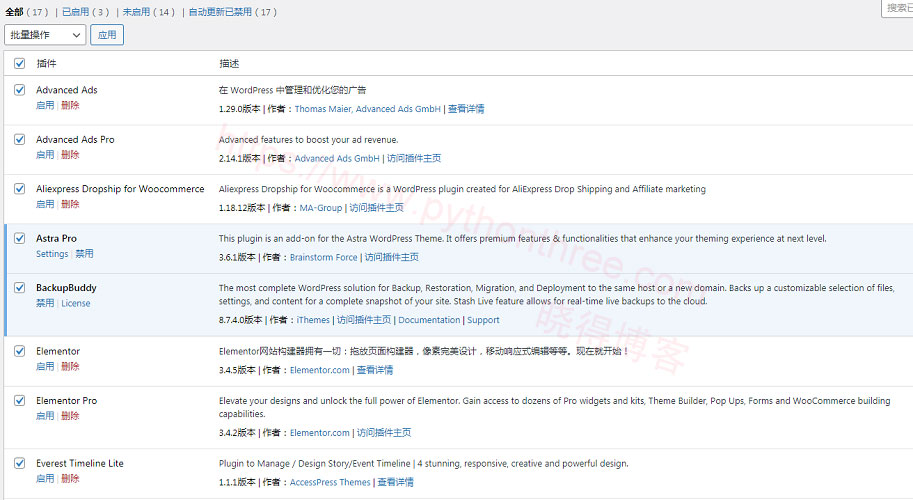
Task: Open BackupBuddy Documentation link
Action: click(x=429, y=320)
